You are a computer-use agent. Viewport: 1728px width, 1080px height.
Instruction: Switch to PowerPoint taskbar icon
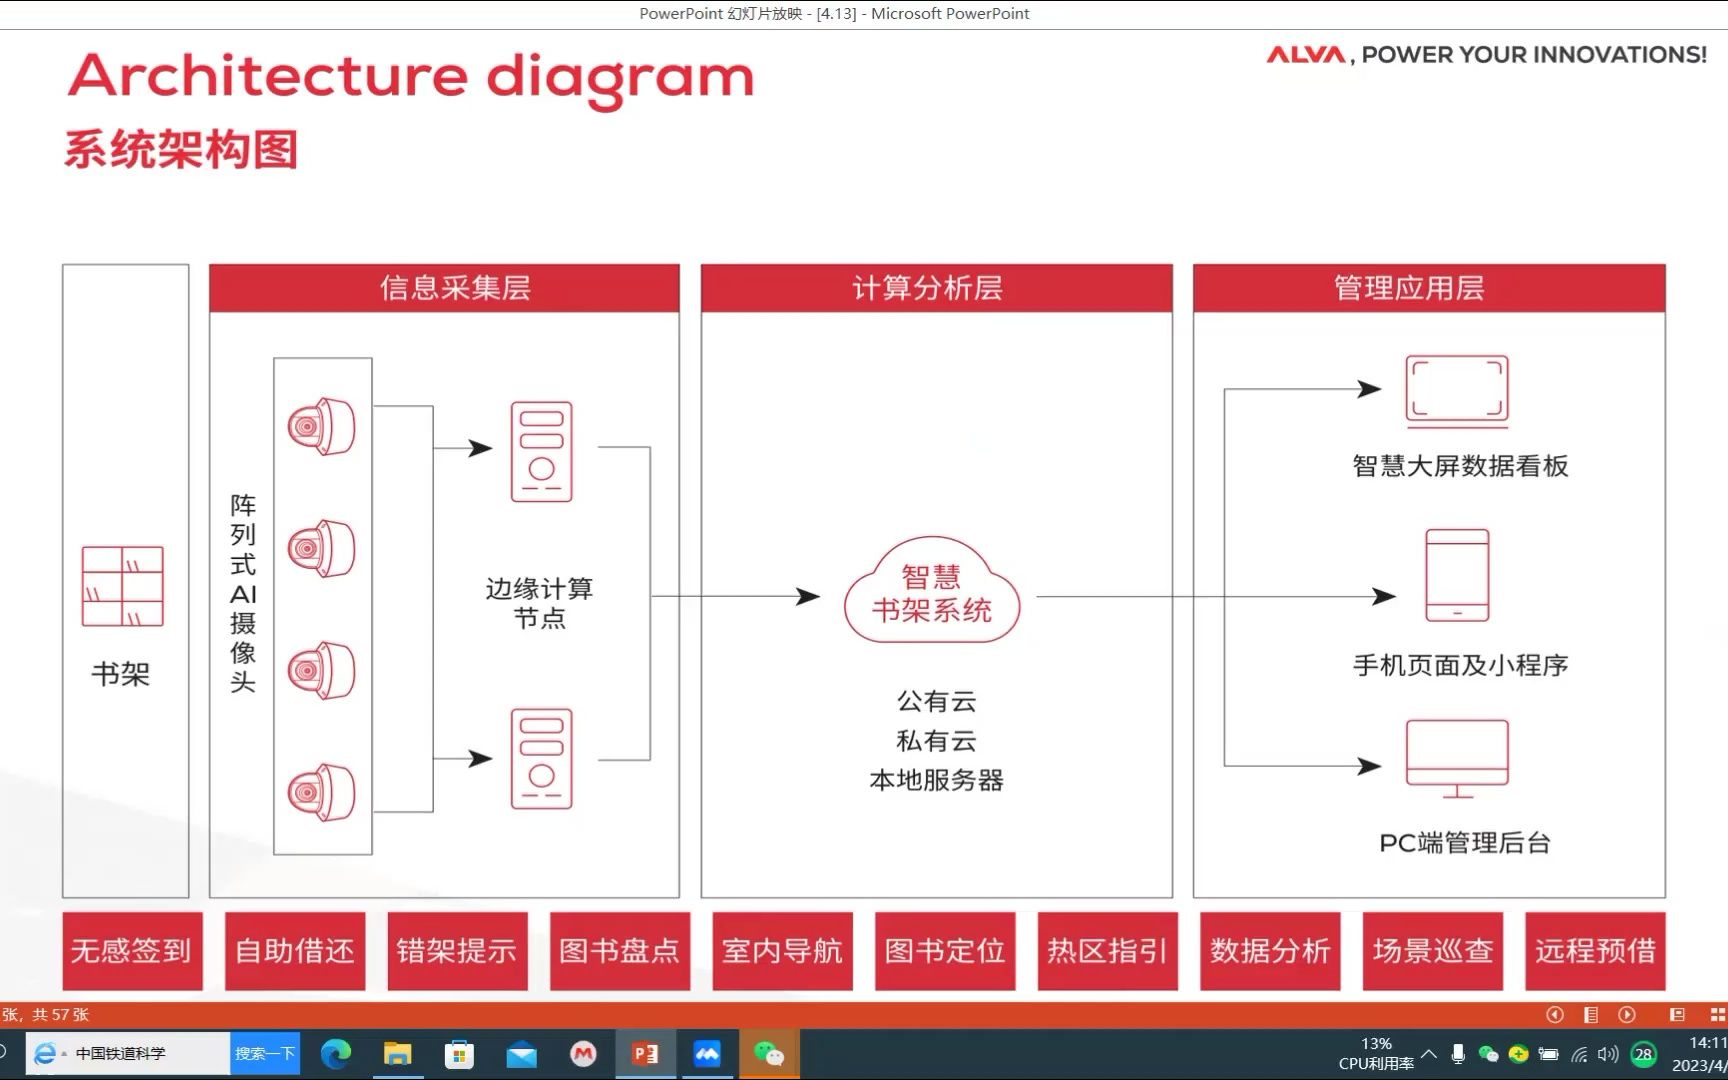coord(645,1054)
